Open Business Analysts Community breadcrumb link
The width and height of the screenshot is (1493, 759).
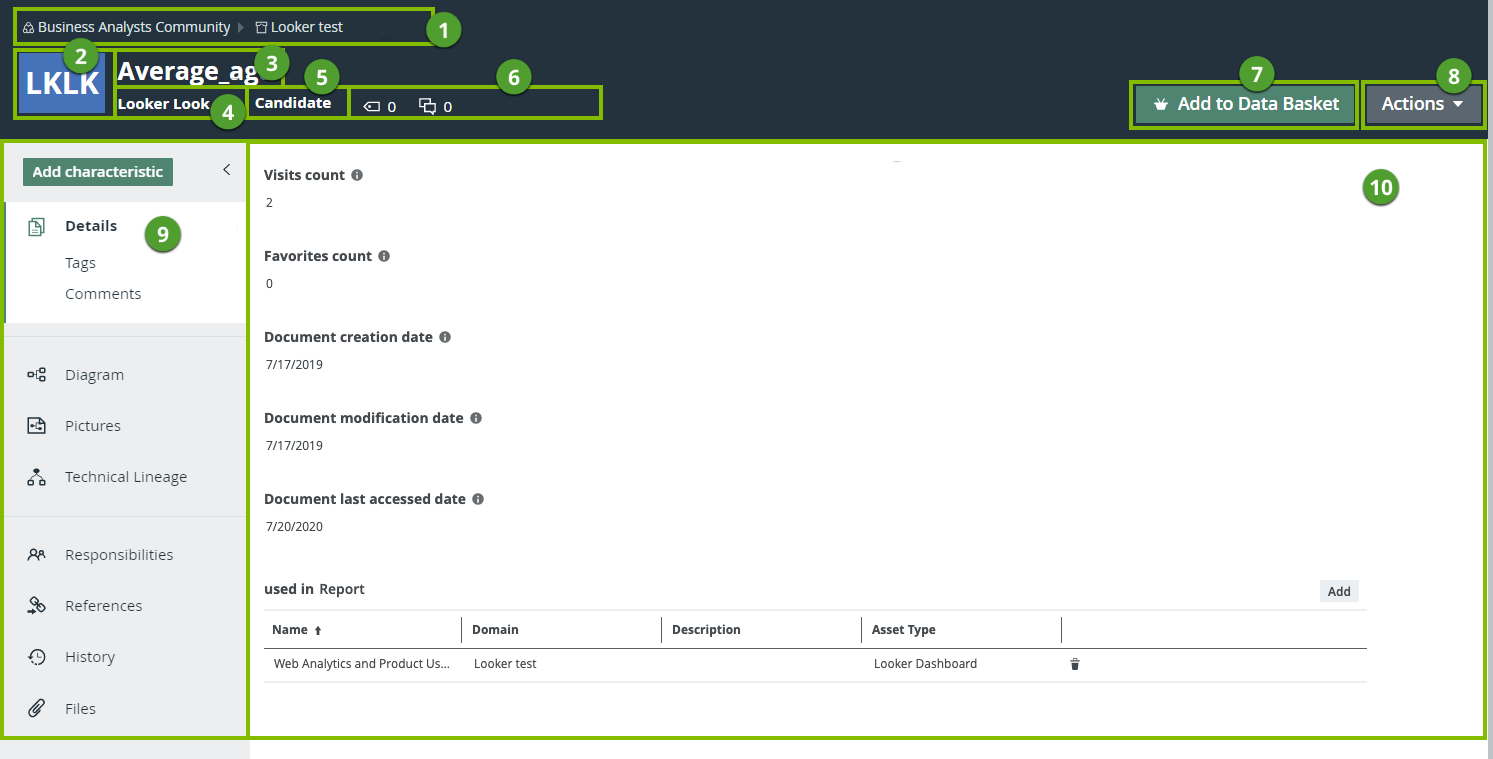coord(133,27)
